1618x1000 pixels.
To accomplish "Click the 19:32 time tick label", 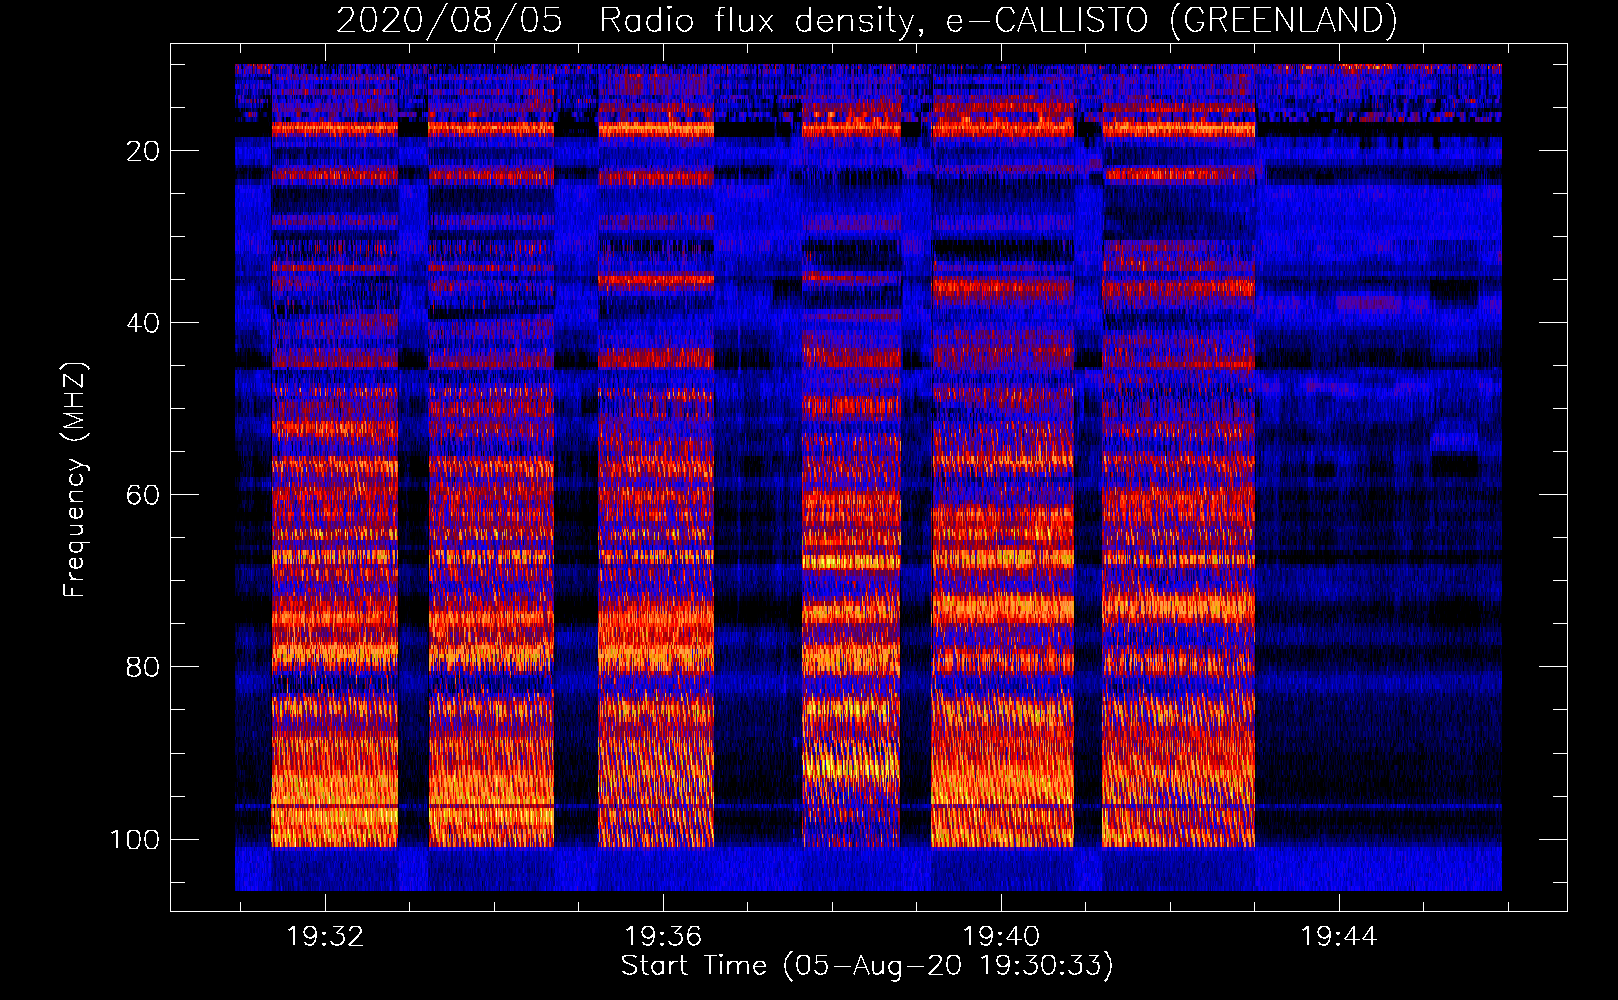I will coord(325,937).
